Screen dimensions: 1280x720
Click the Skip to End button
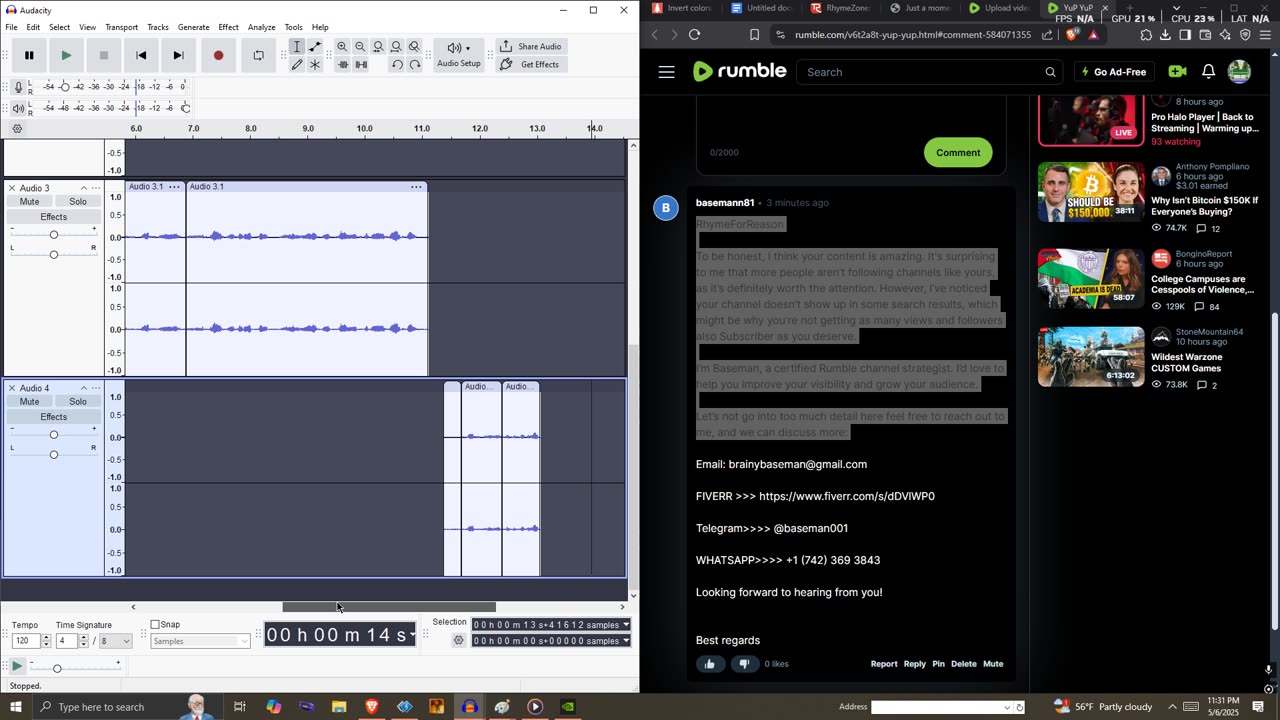tap(178, 55)
